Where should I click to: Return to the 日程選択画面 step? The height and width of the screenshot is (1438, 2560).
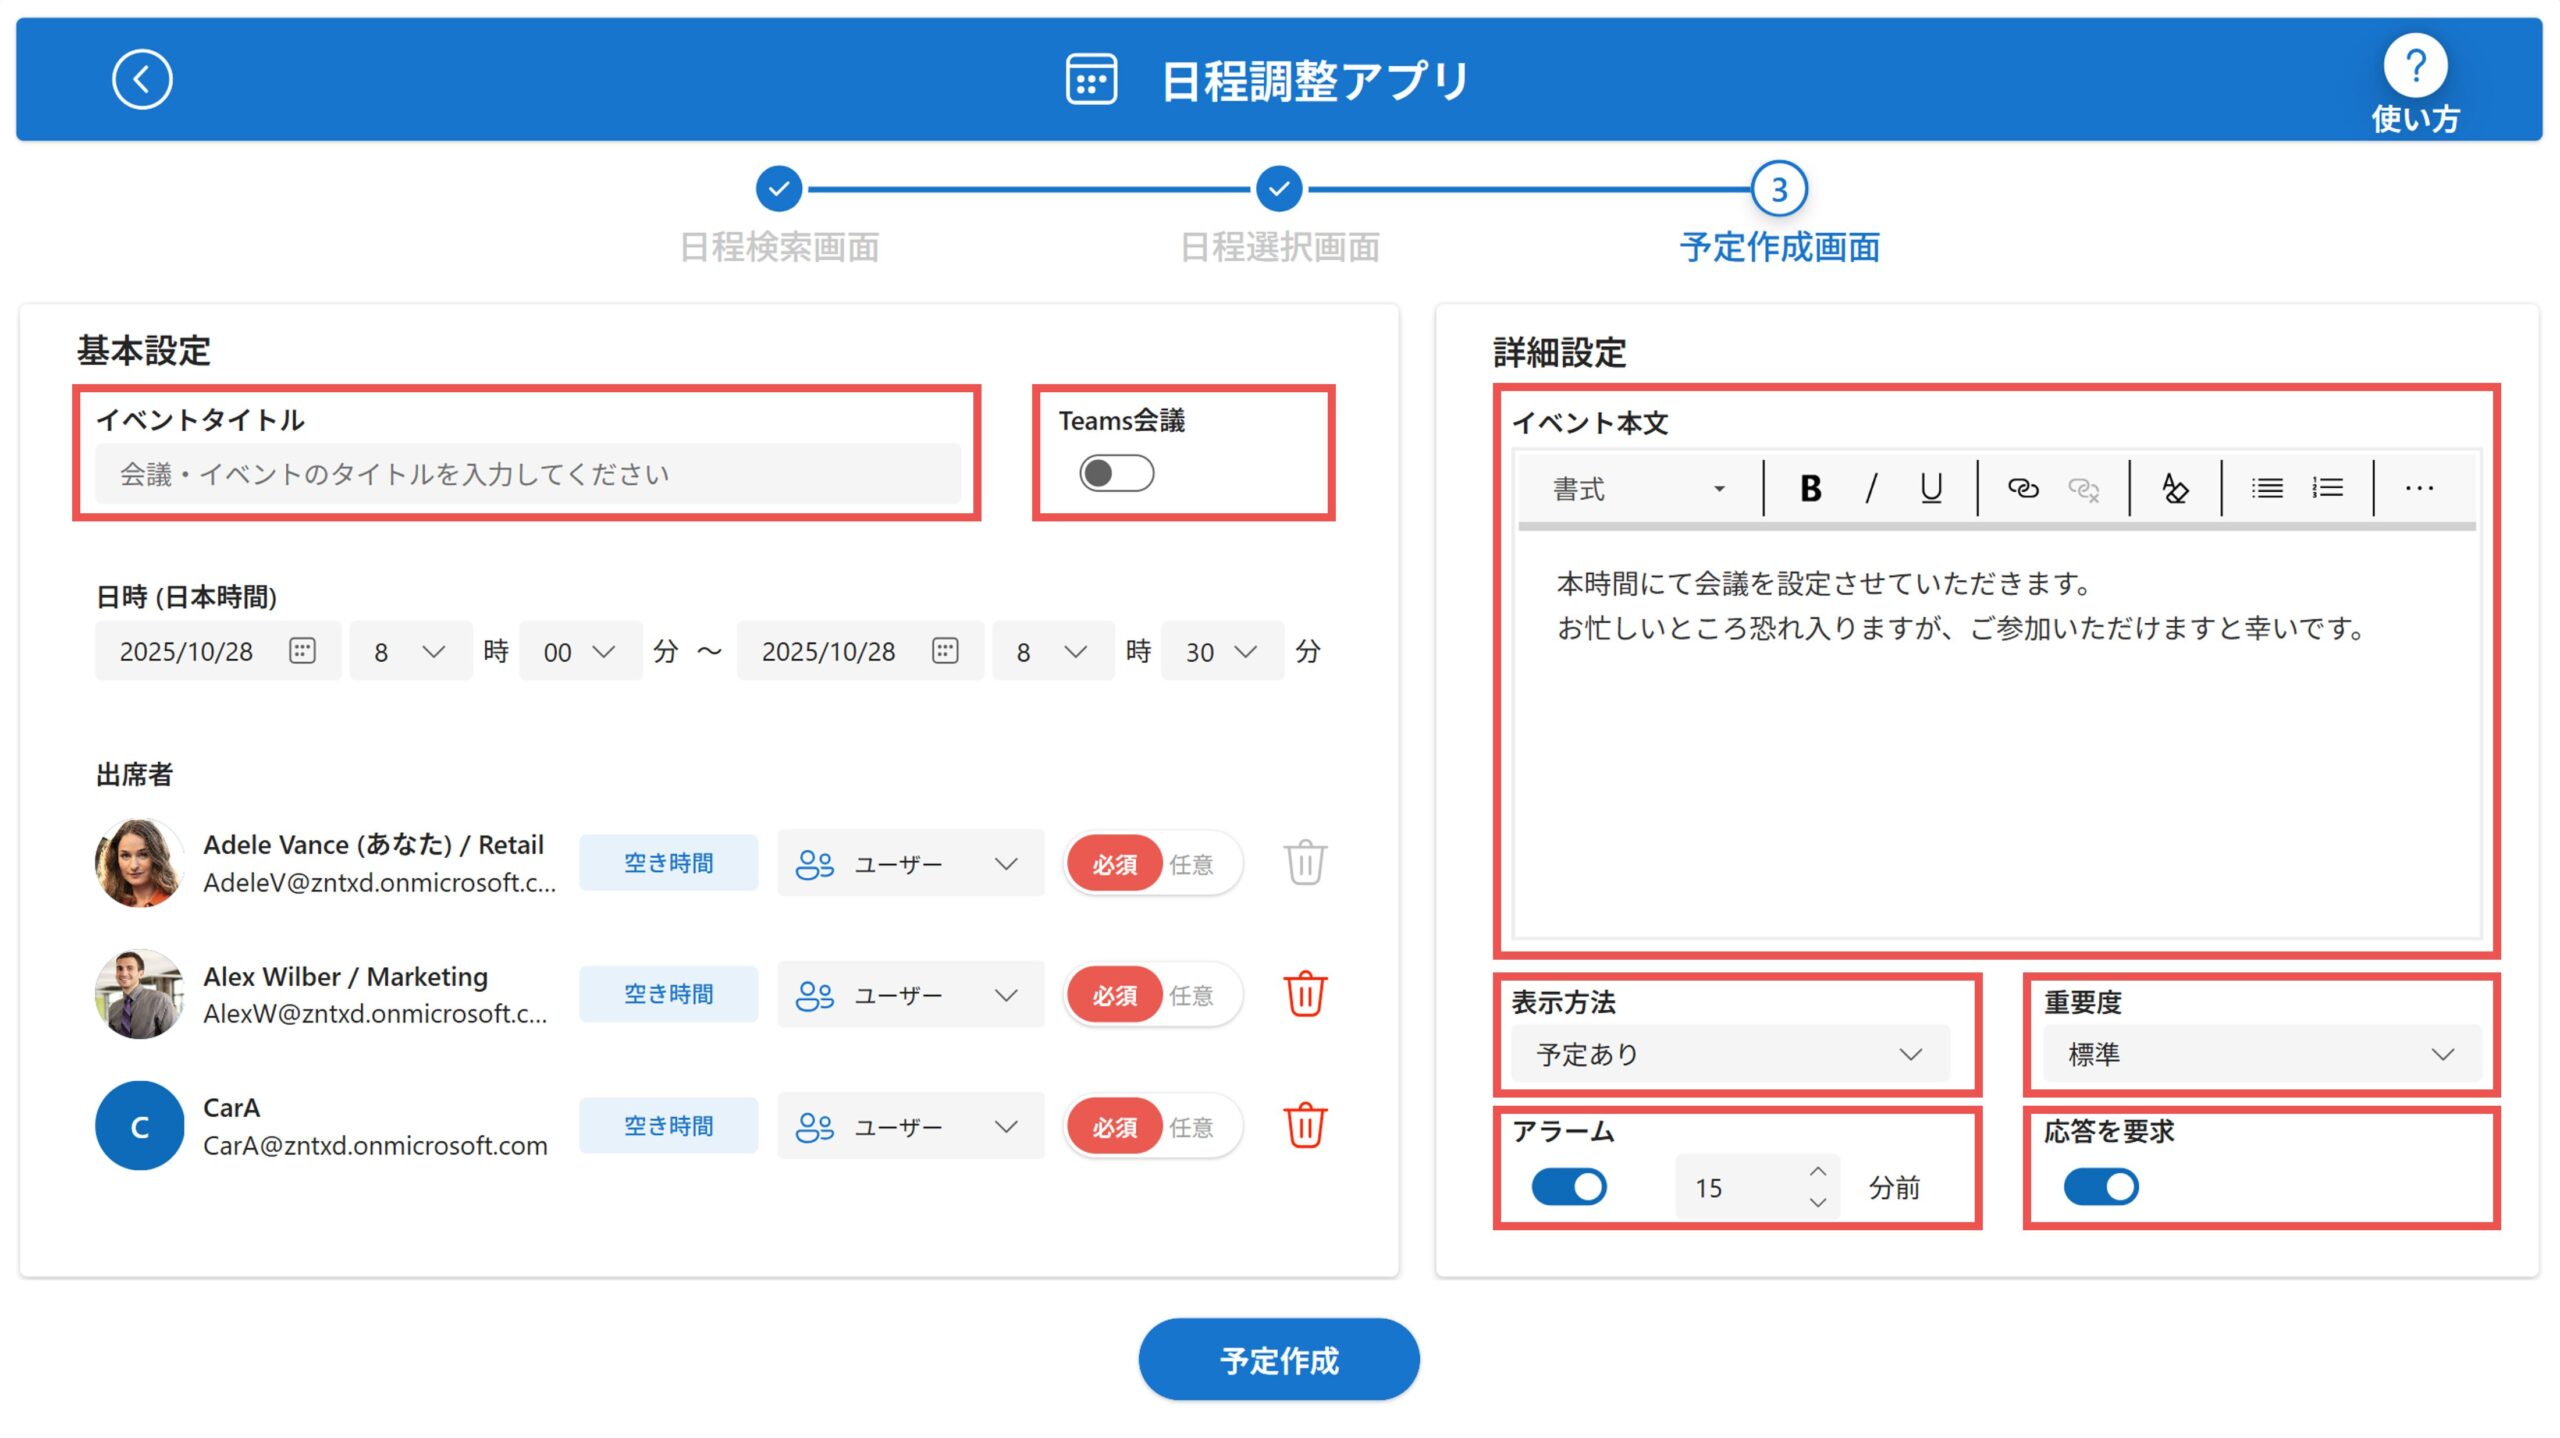coord(1279,189)
